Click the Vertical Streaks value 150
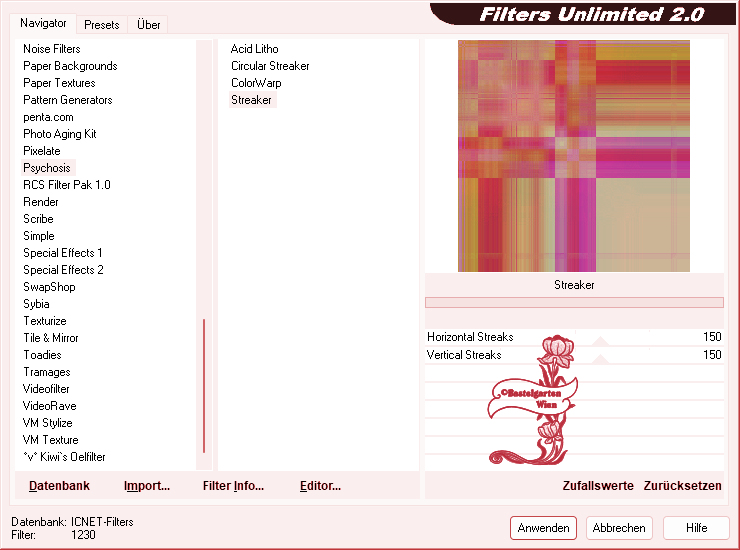The image size is (740, 550). pos(712,355)
